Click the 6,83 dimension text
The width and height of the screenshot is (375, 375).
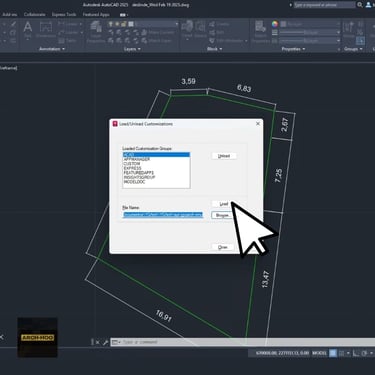tap(244, 88)
